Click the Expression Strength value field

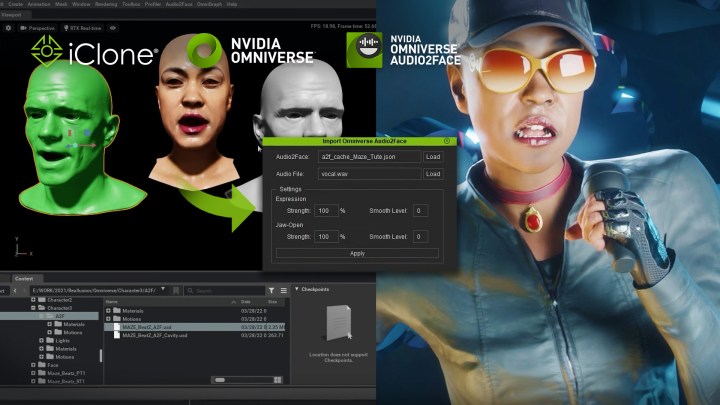[326, 210]
